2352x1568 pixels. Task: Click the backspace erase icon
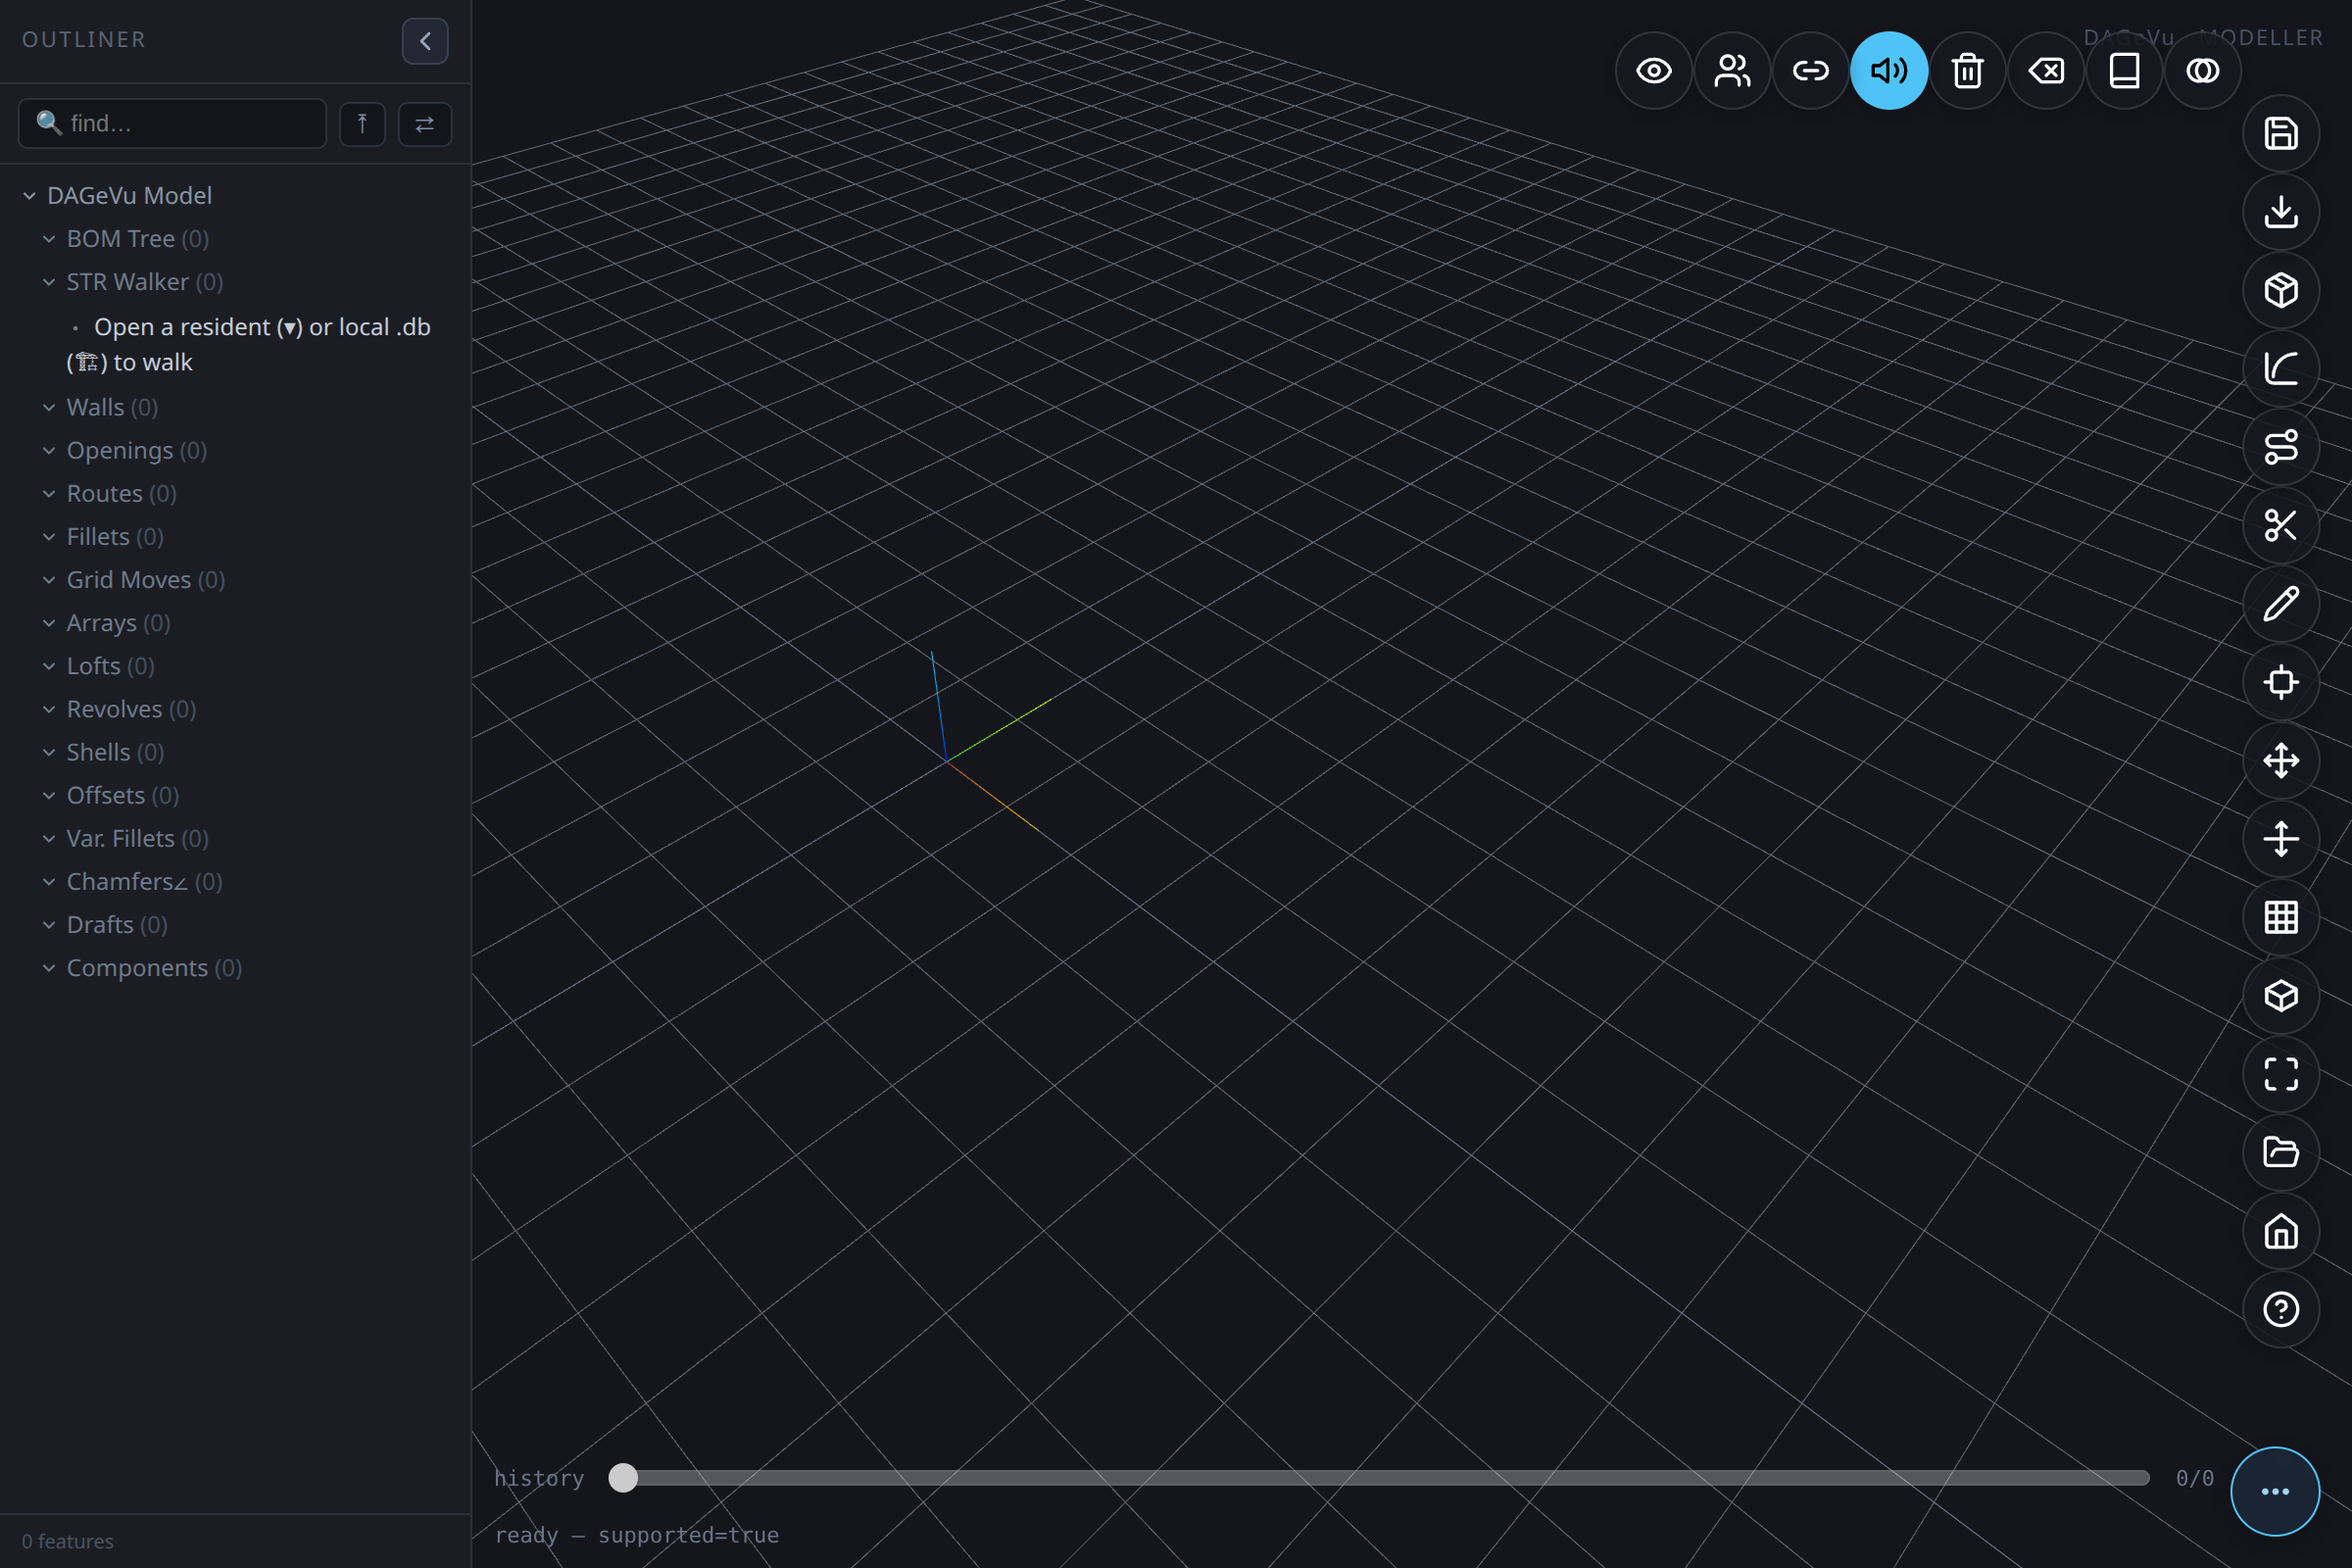[x=2046, y=71]
